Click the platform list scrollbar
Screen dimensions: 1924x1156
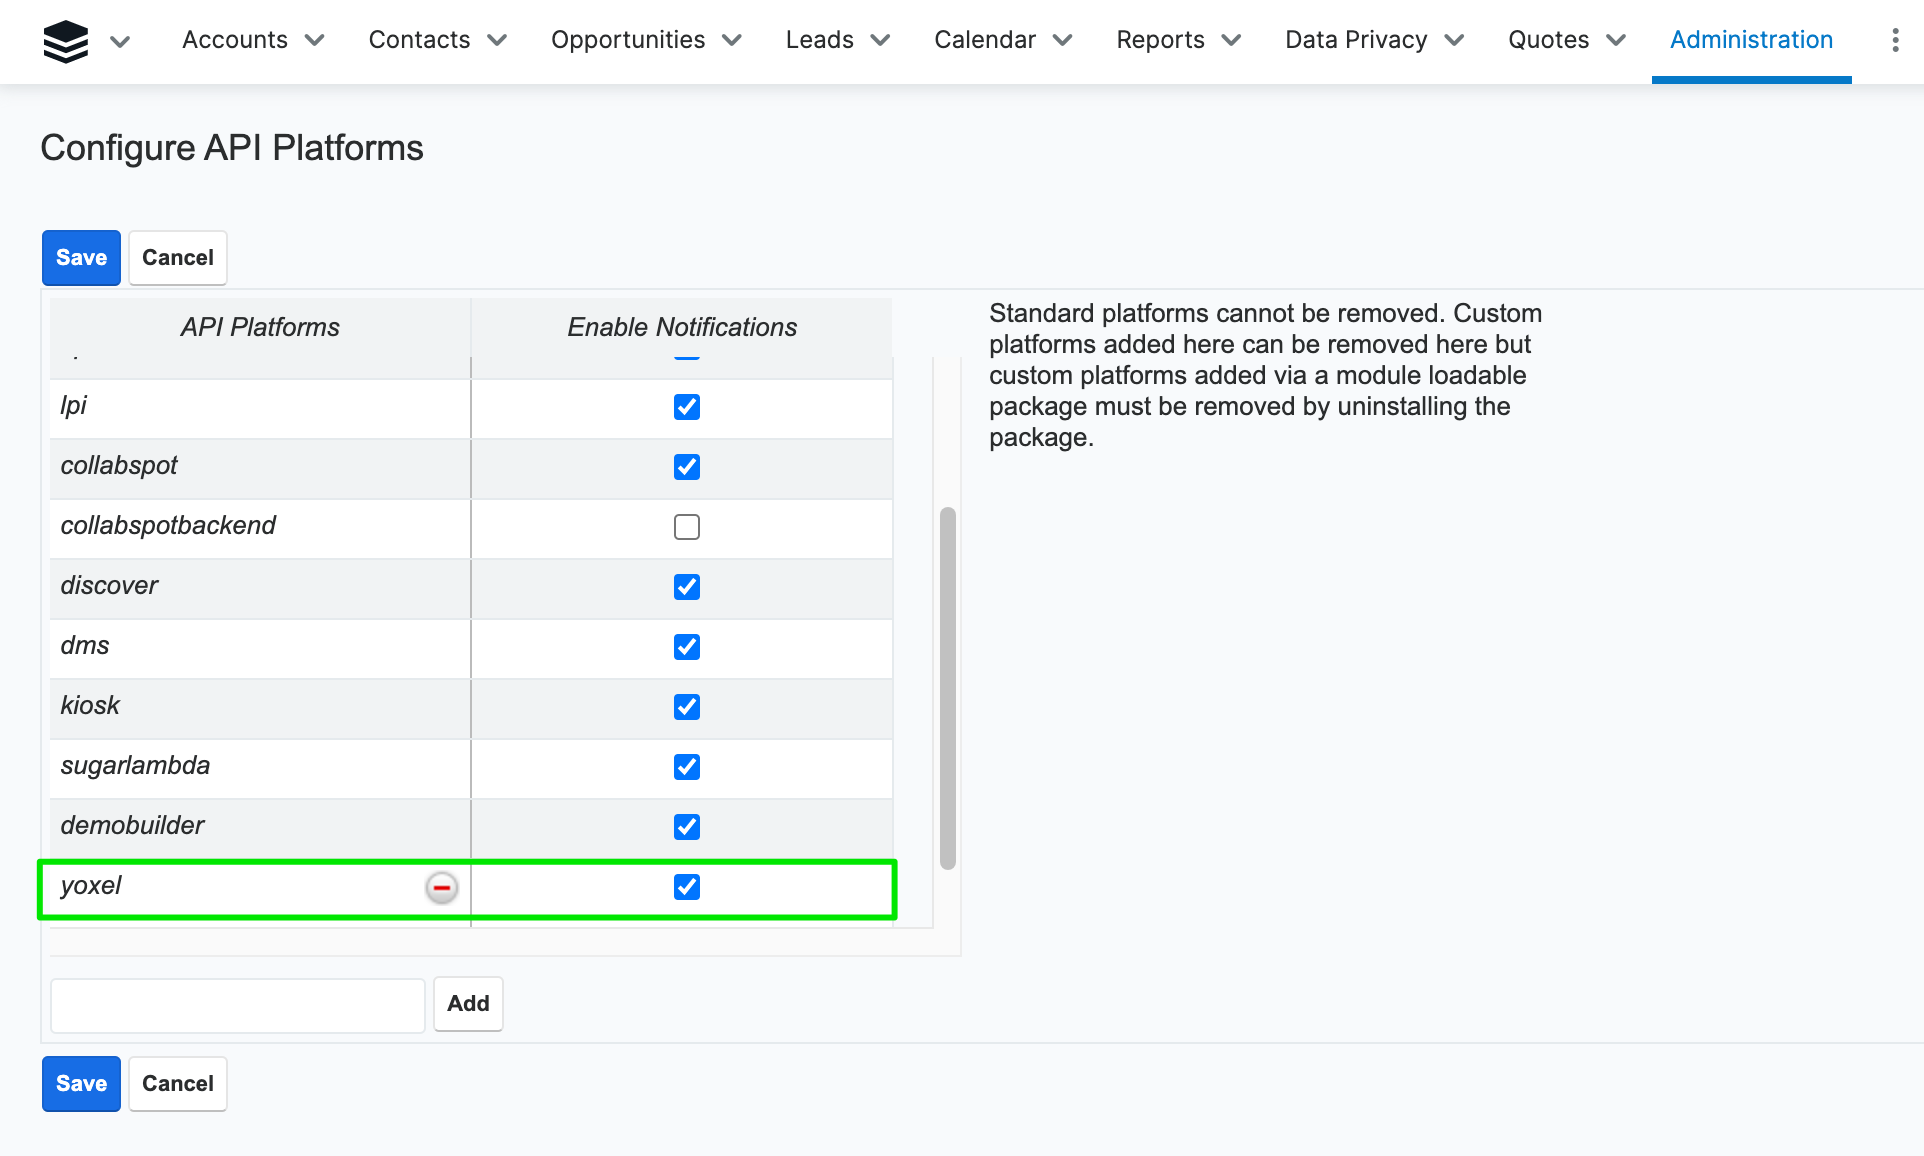click(948, 688)
